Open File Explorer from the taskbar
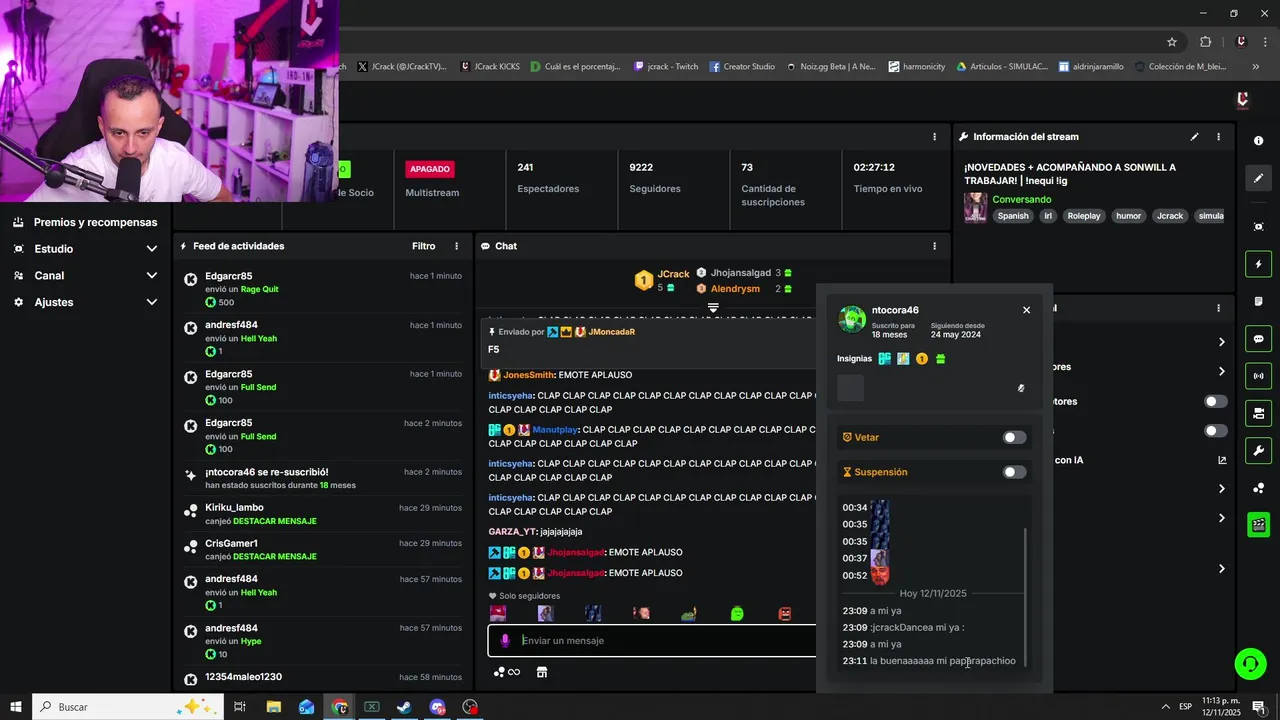The width and height of the screenshot is (1280, 720). pyautogui.click(x=273, y=707)
